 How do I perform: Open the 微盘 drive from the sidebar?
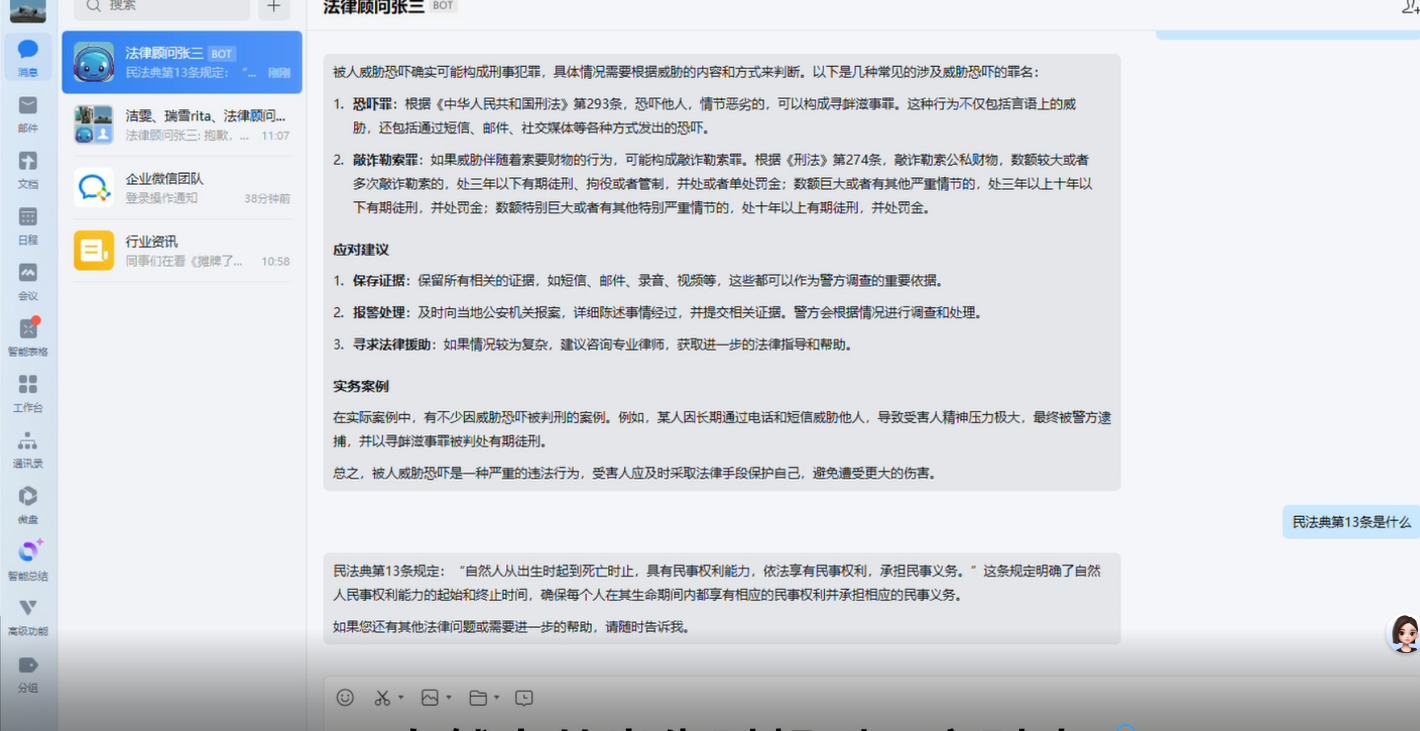[x=28, y=504]
